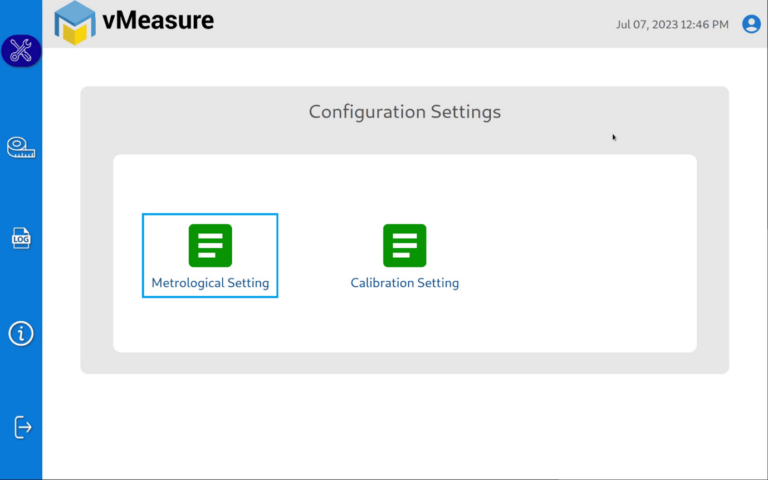Click the blue border of the Metrological tile

point(143,255)
